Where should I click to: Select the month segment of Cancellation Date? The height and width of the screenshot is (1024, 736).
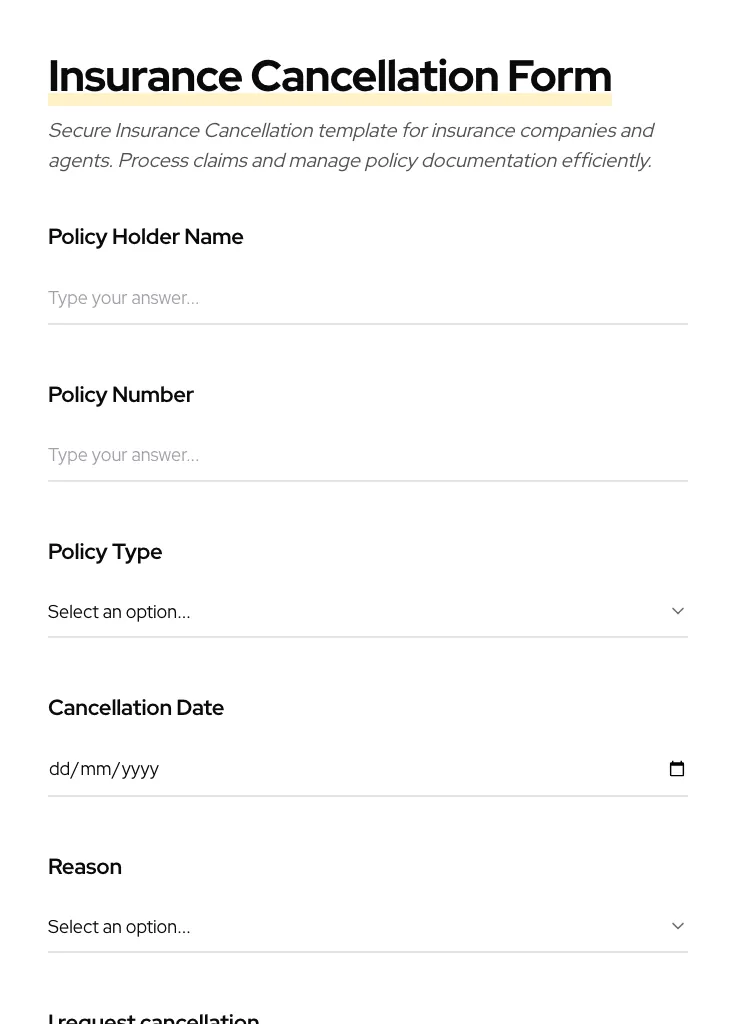coord(96,769)
